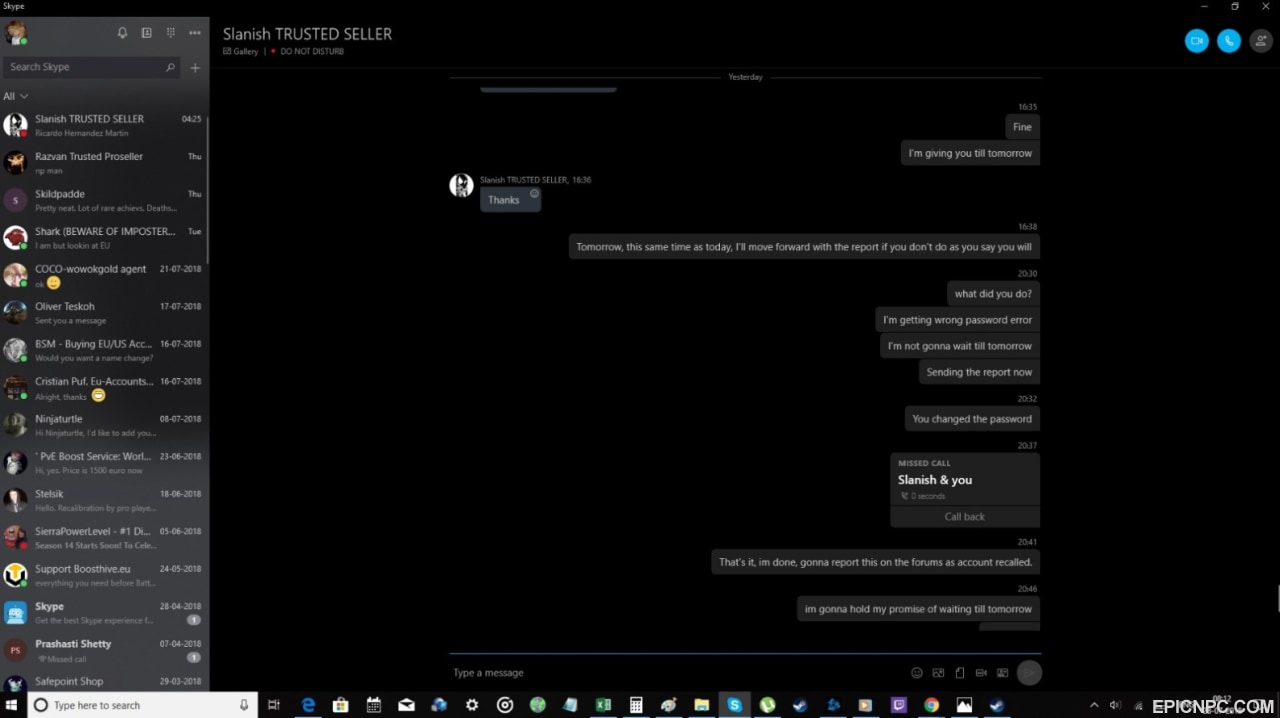Attach an image to the message
1280x718 pixels.
click(x=938, y=673)
